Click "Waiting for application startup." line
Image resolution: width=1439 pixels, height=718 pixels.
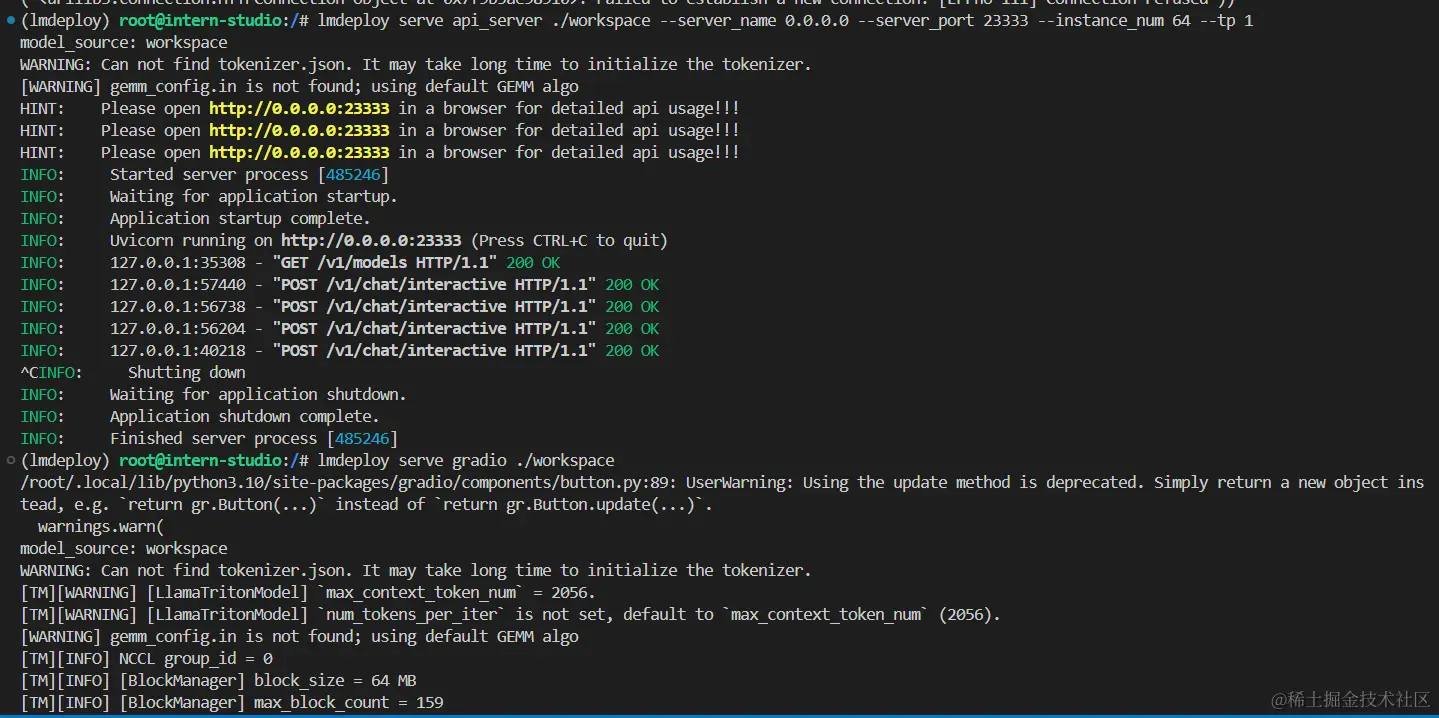(253, 196)
